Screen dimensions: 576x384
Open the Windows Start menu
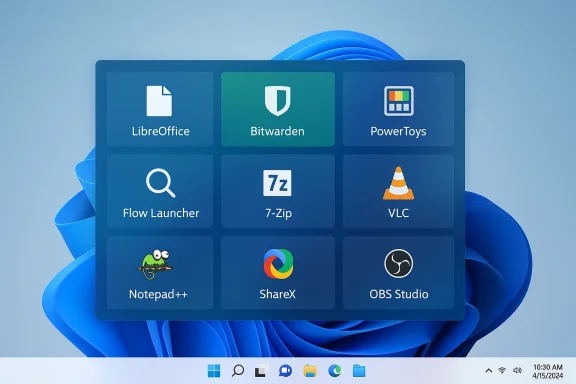pyautogui.click(x=214, y=371)
